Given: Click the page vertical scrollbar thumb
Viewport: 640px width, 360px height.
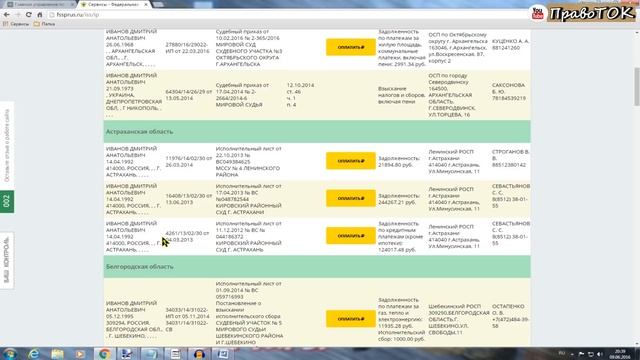Looking at the screenshot, I should click(x=636, y=87).
